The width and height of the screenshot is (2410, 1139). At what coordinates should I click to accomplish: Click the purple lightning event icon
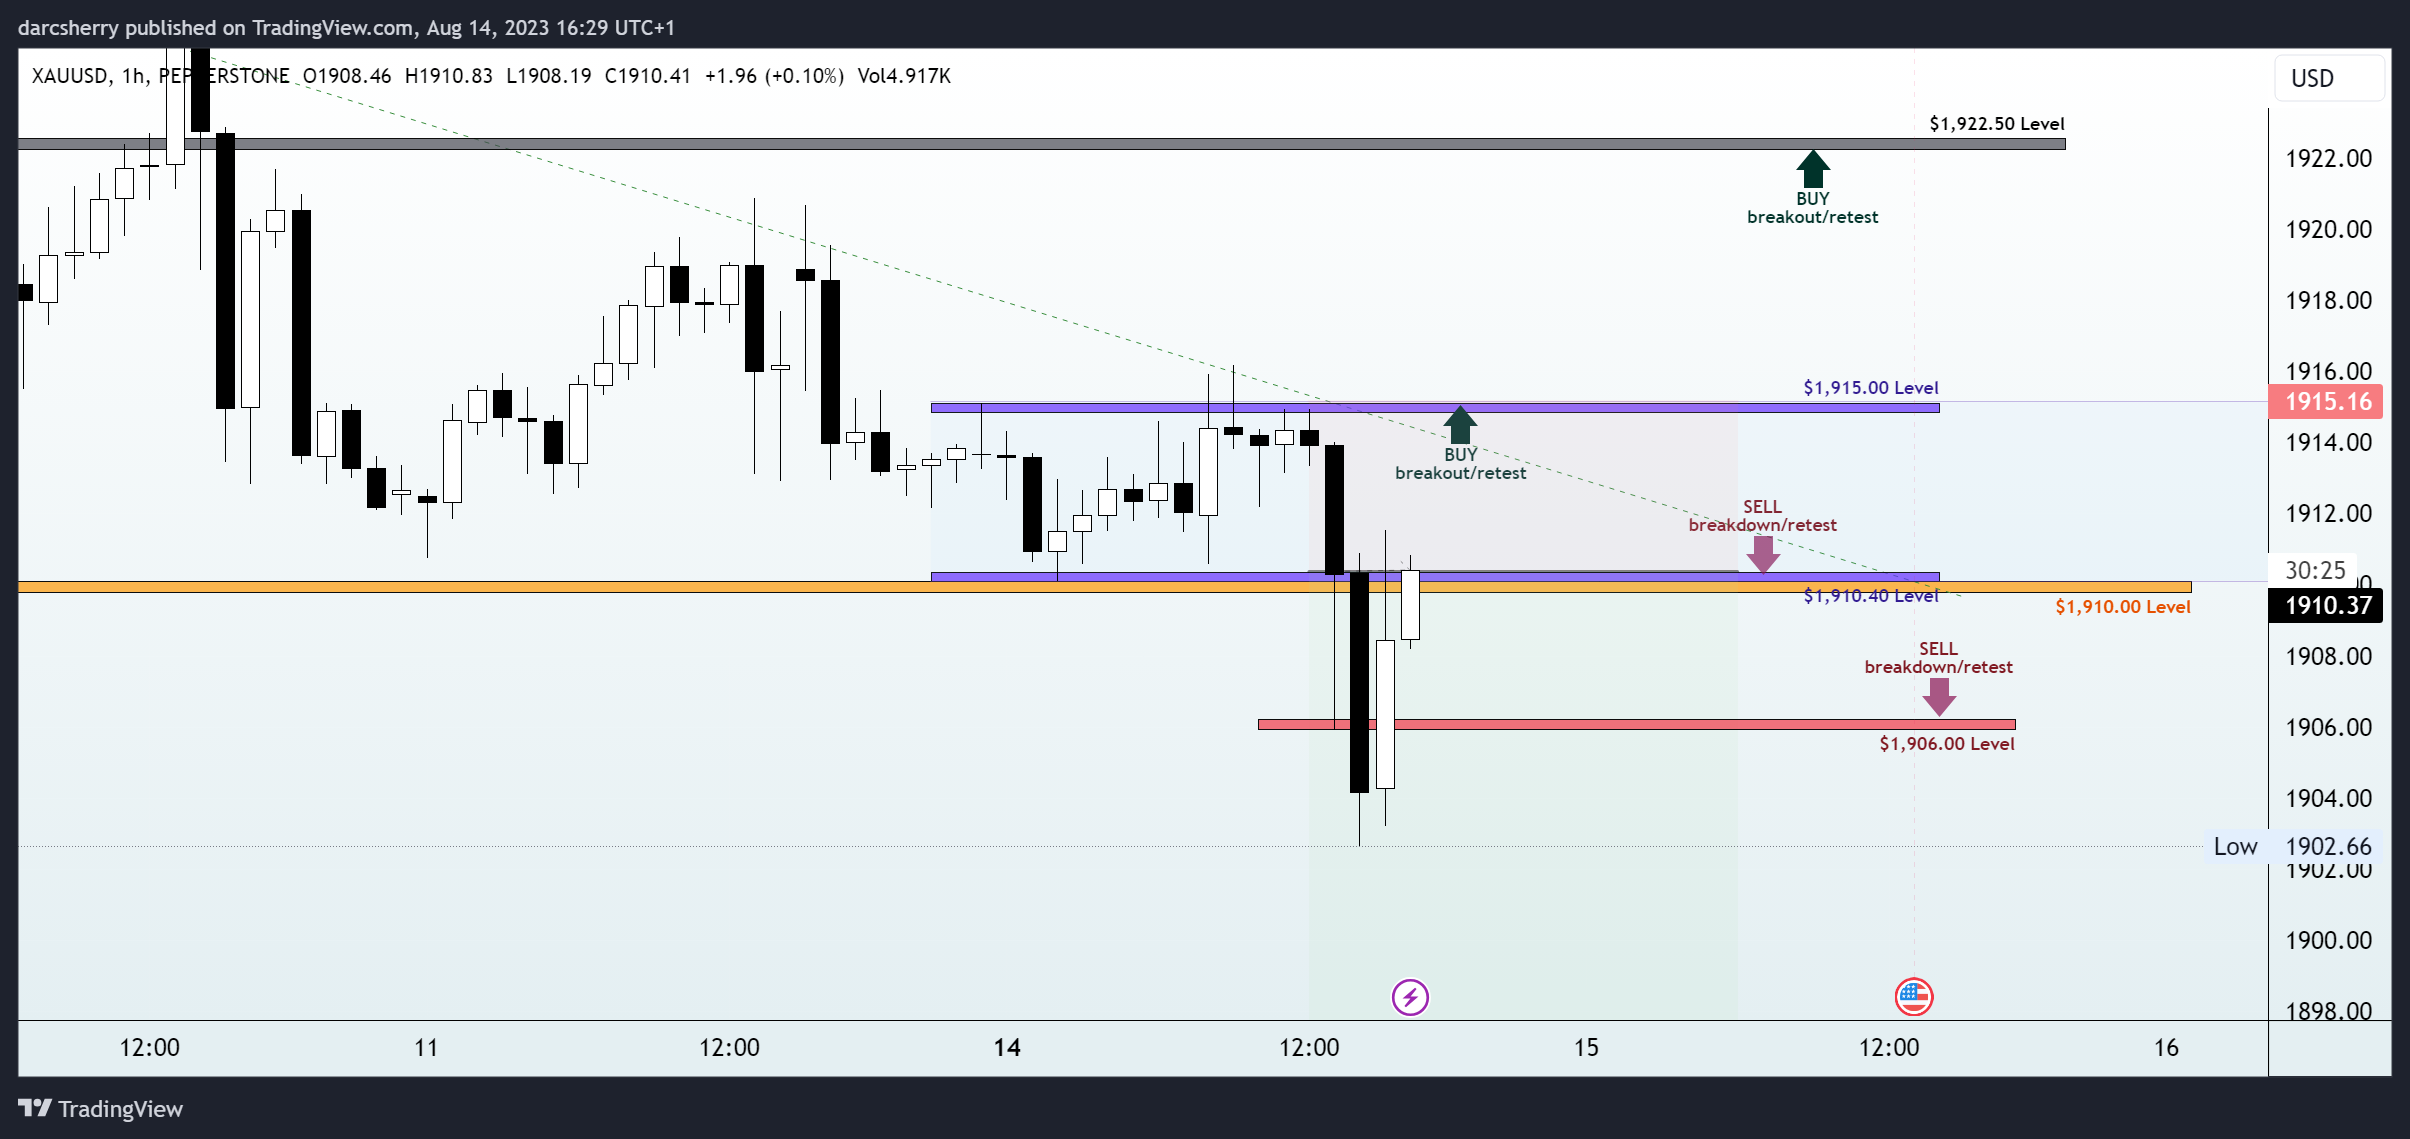1410,997
